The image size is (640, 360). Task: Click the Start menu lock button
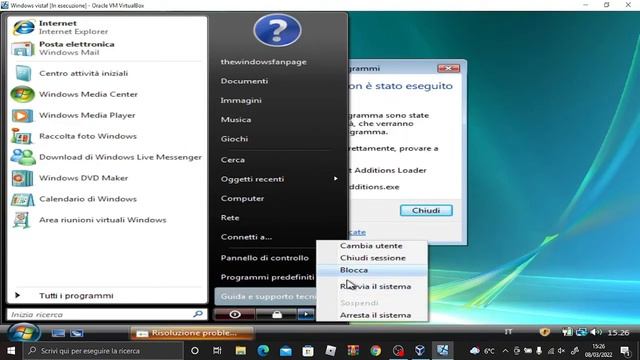tap(277, 314)
